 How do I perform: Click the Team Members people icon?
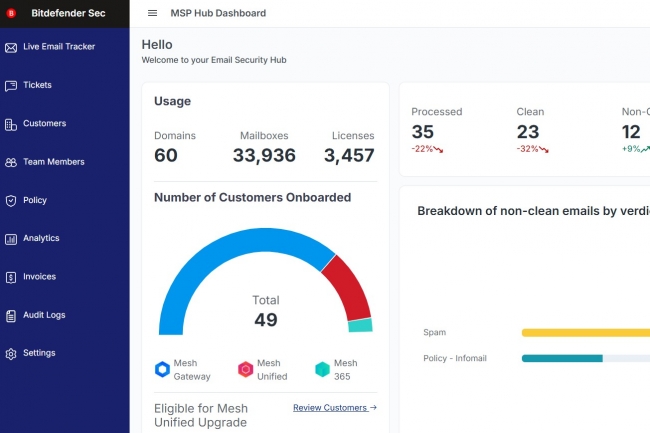coord(11,162)
